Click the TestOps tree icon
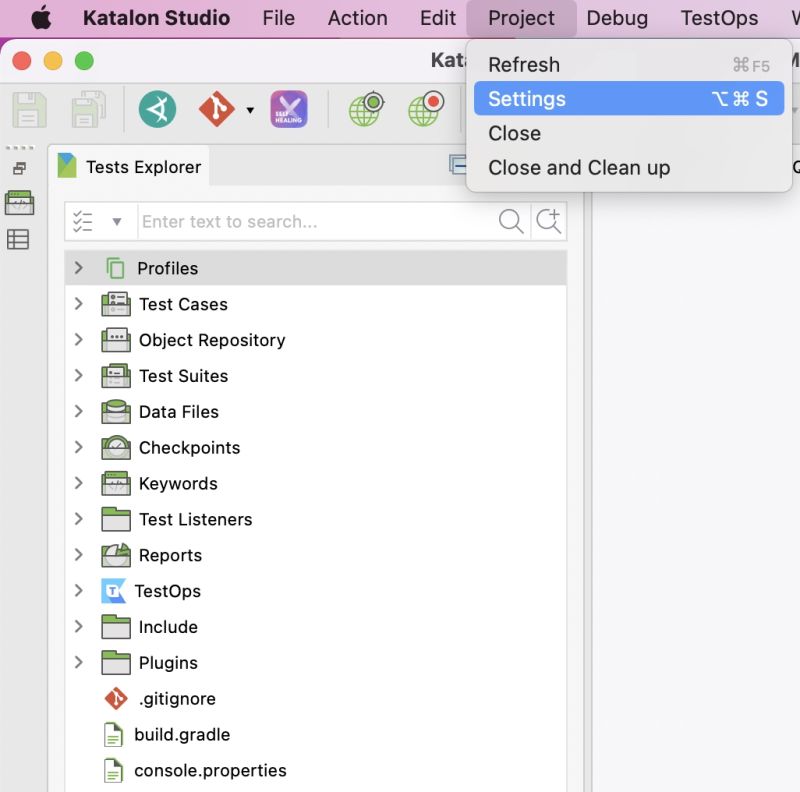The width and height of the screenshot is (800, 792). [x=114, y=591]
